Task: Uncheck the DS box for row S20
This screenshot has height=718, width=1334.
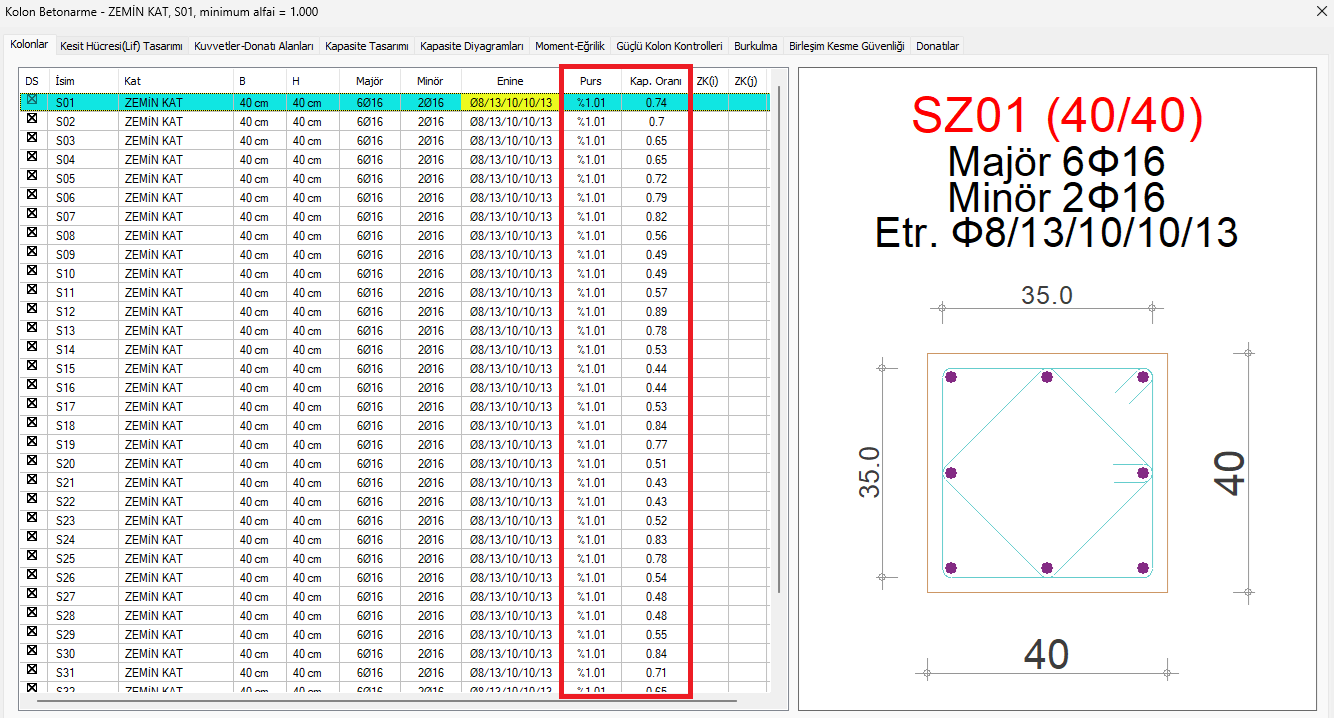Action: coord(32,463)
